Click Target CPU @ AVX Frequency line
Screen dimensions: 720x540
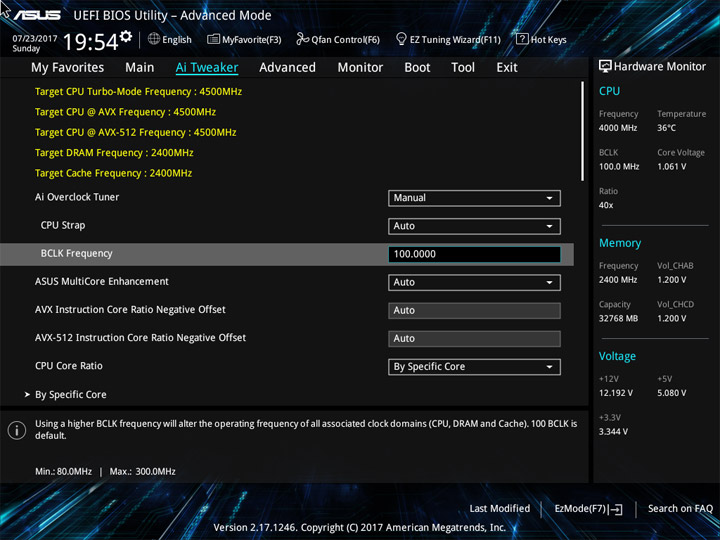125,112
